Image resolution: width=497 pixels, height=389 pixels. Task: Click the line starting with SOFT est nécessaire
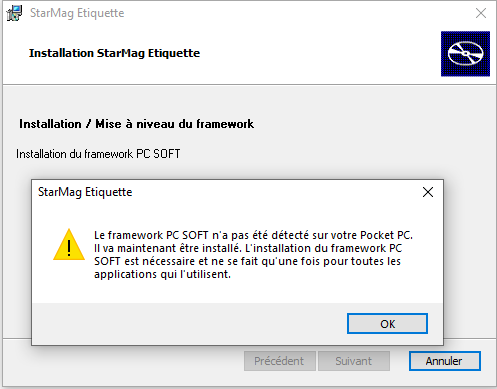click(x=247, y=261)
